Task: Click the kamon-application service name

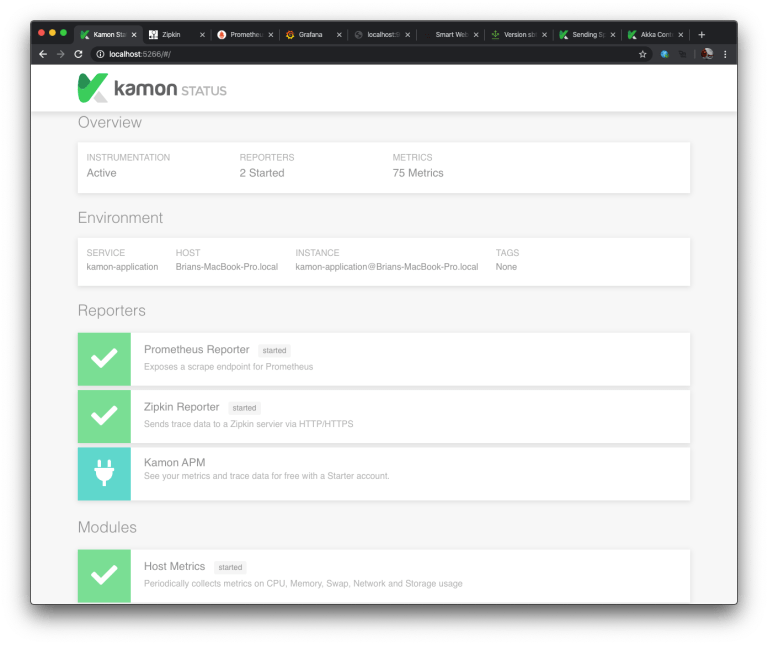Action: [122, 267]
